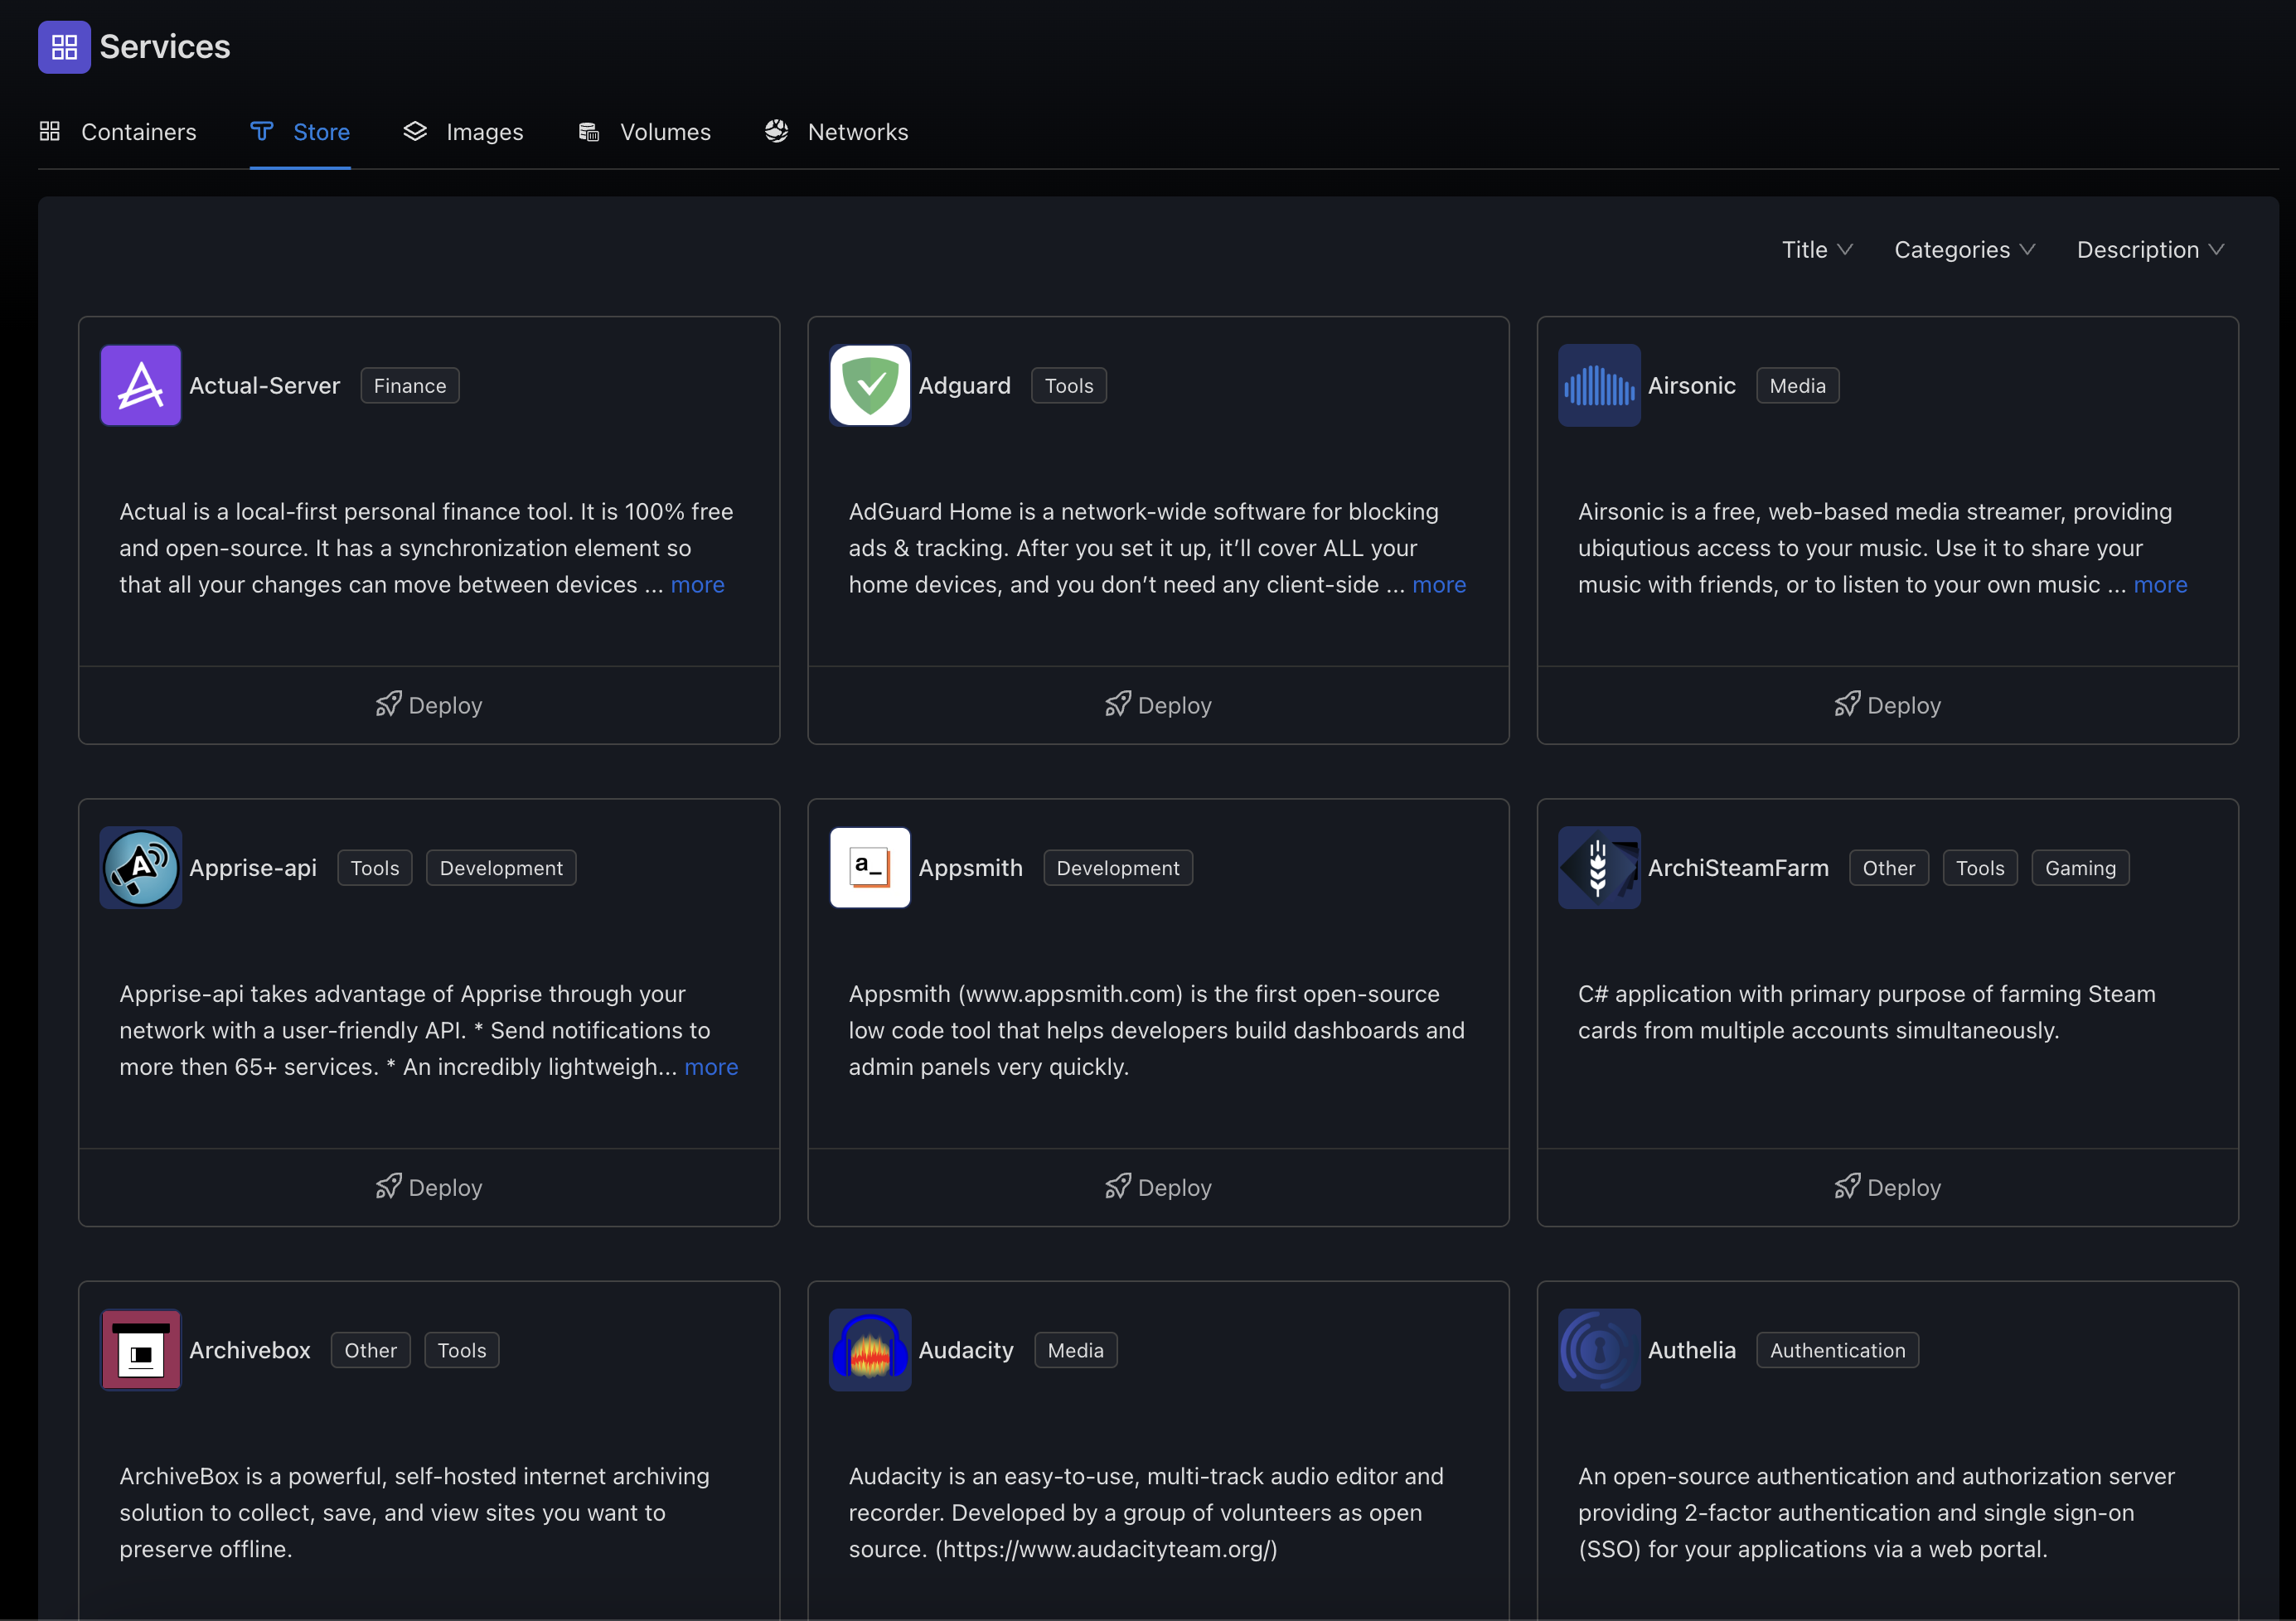Screen dimensions: 2296x1621
Task: Click the Airsonic waveform icon
Action: pos(1599,386)
